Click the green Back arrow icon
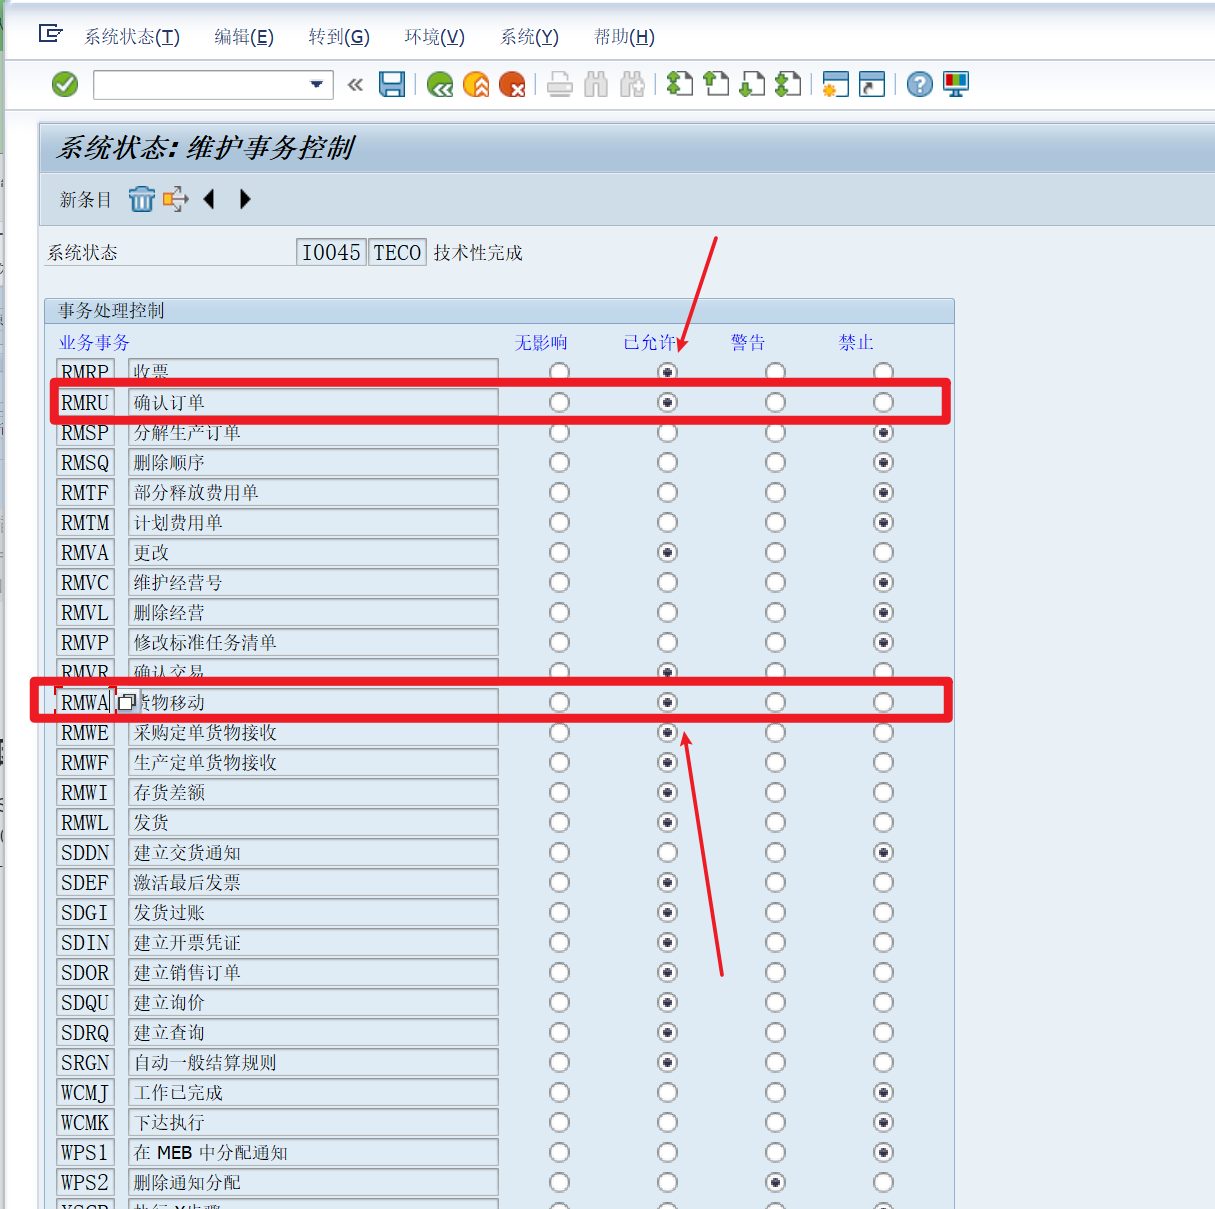 [x=440, y=84]
